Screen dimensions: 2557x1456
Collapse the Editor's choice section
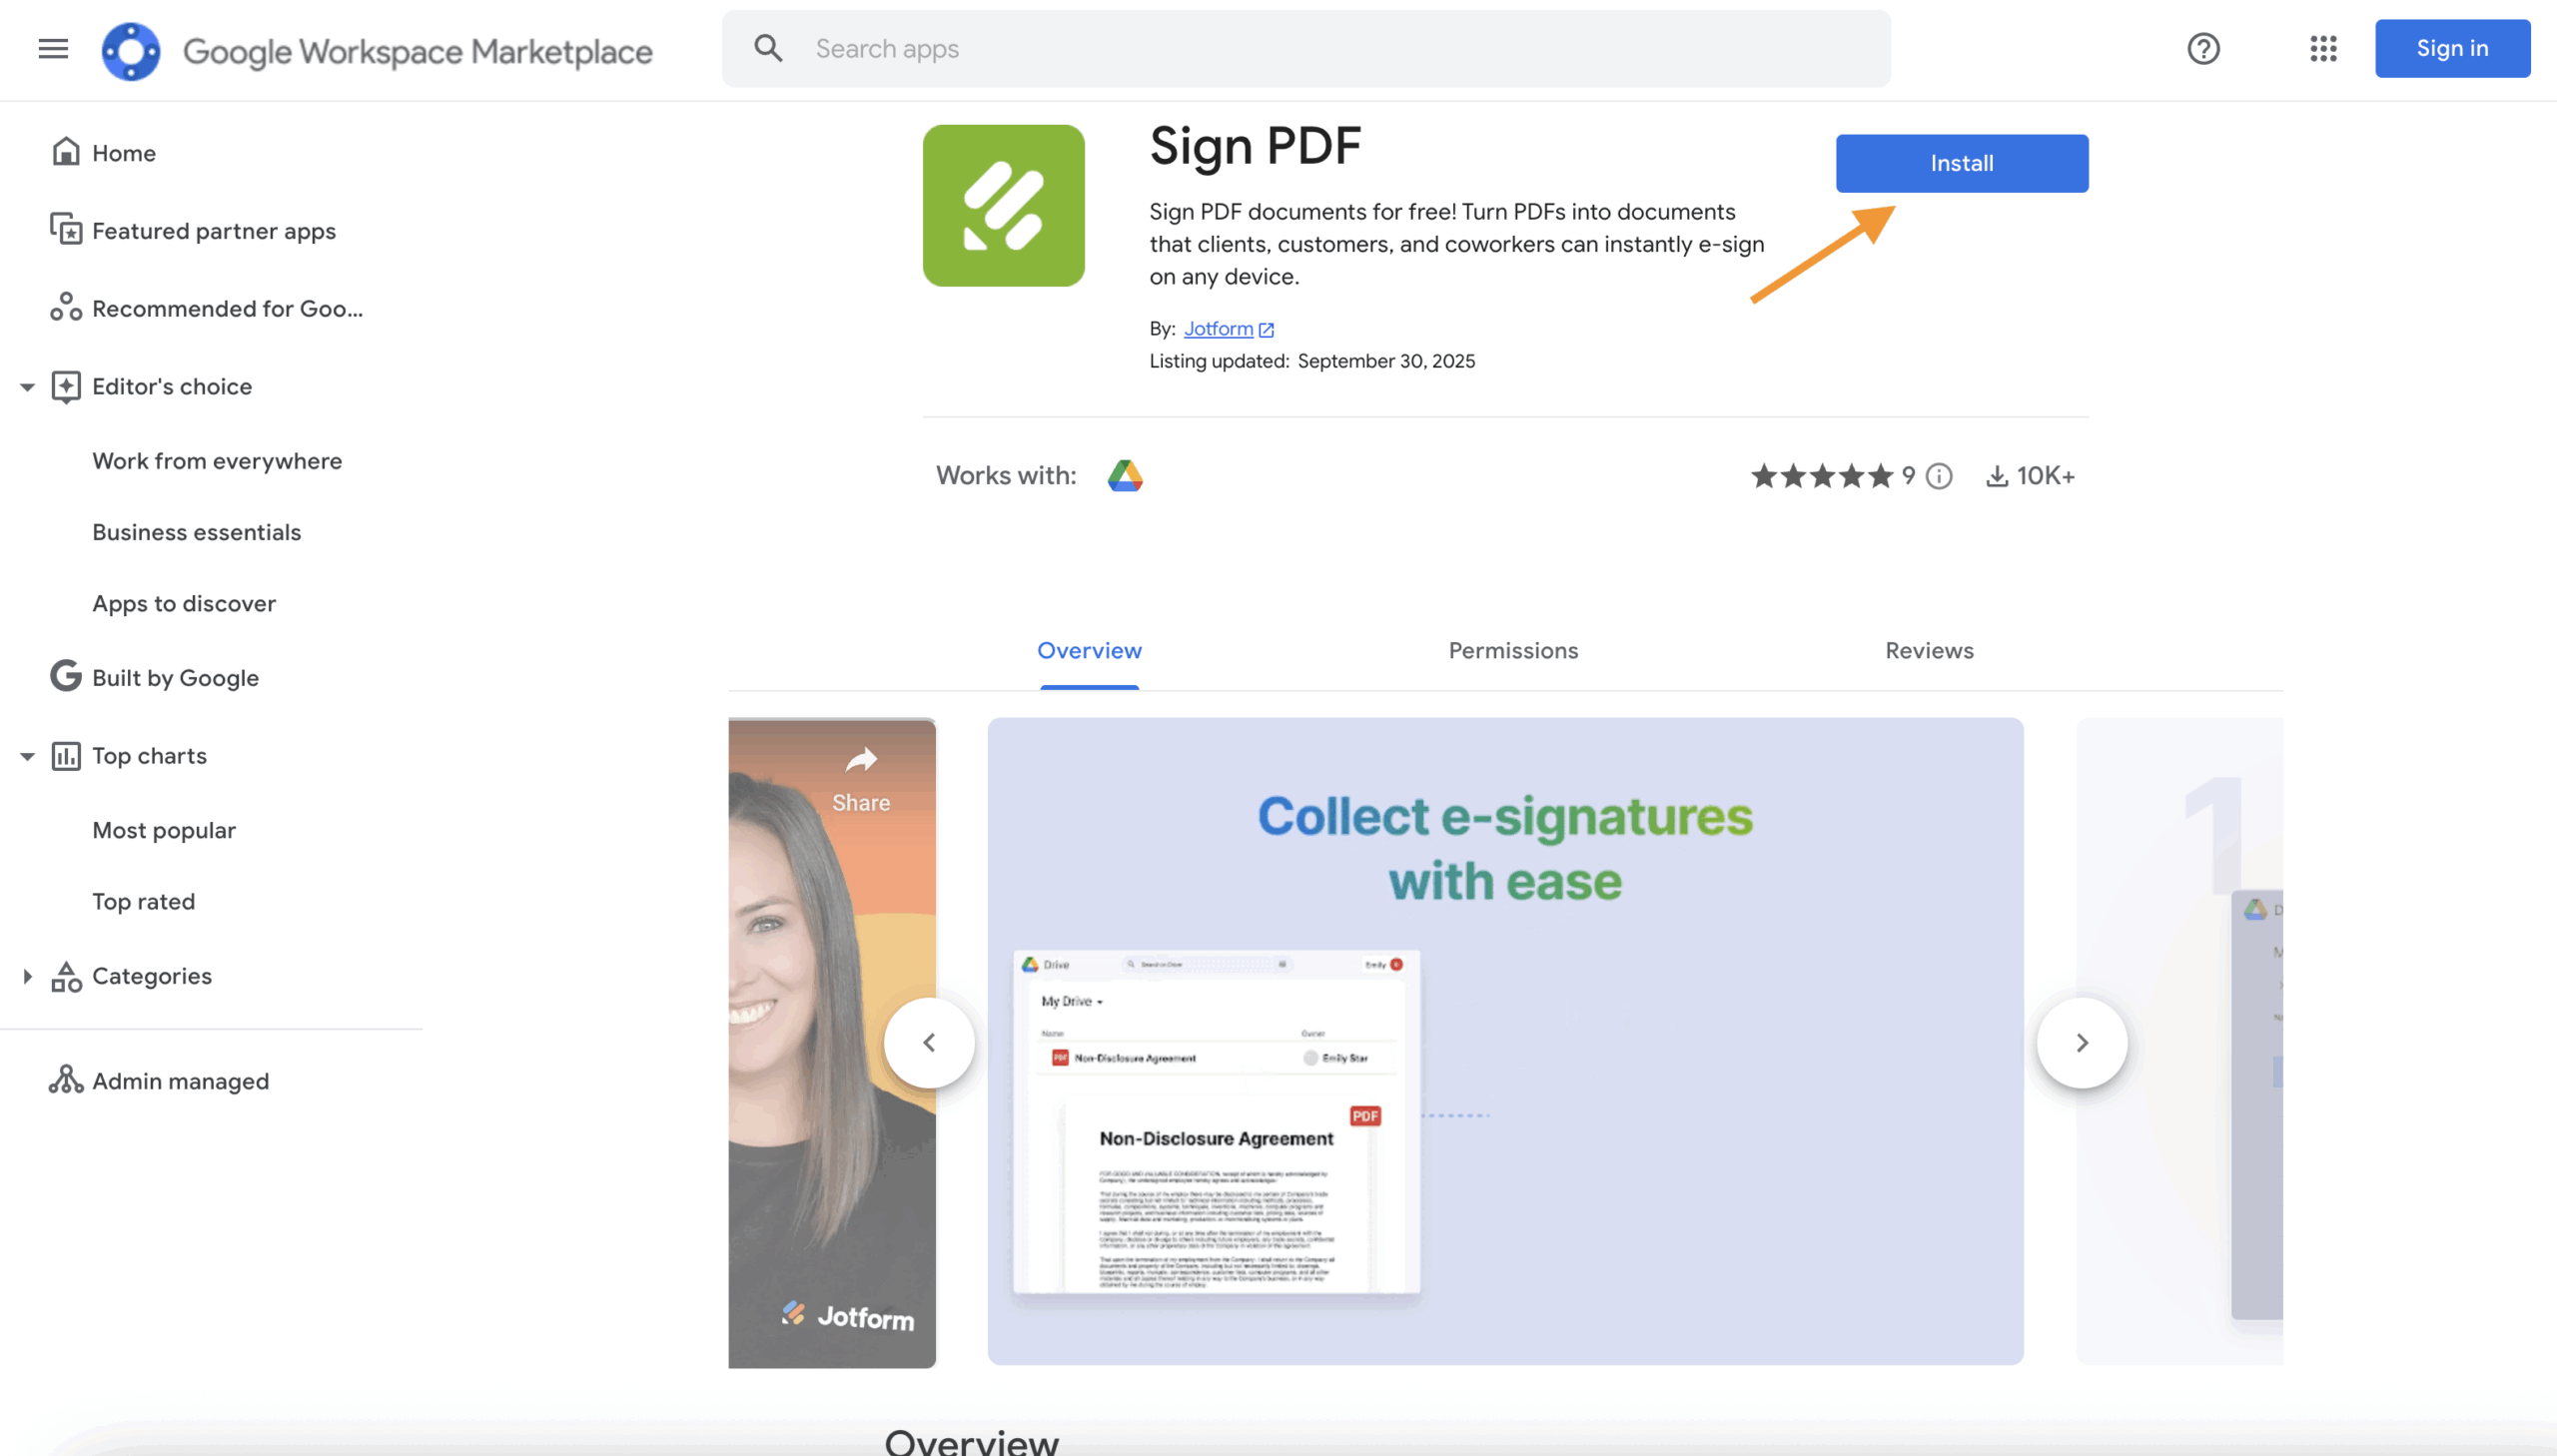click(x=27, y=387)
